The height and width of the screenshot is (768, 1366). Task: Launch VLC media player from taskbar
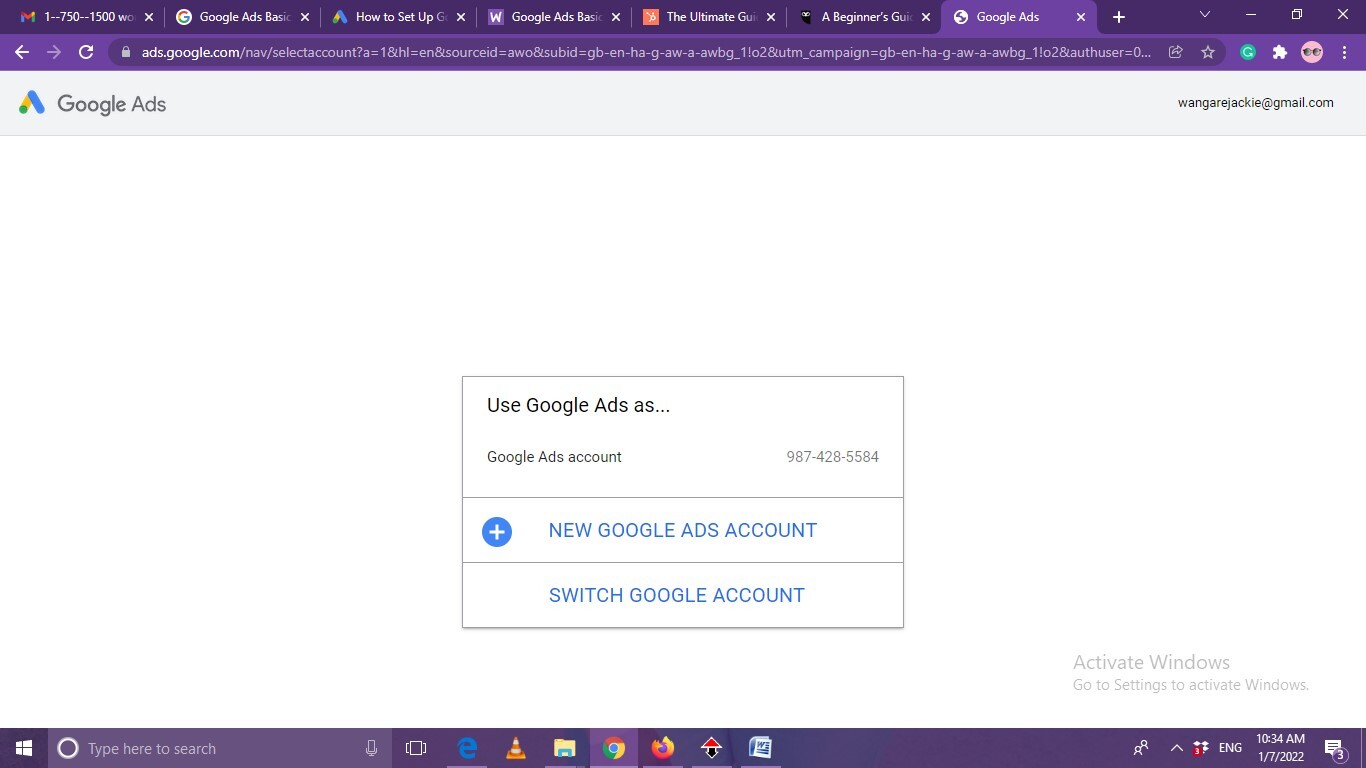click(x=516, y=748)
